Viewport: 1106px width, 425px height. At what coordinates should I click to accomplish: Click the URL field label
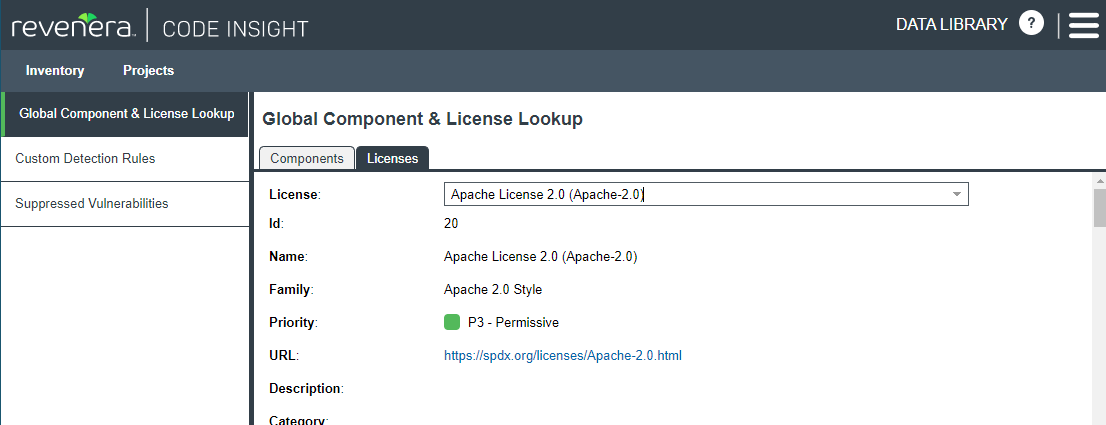click(284, 355)
